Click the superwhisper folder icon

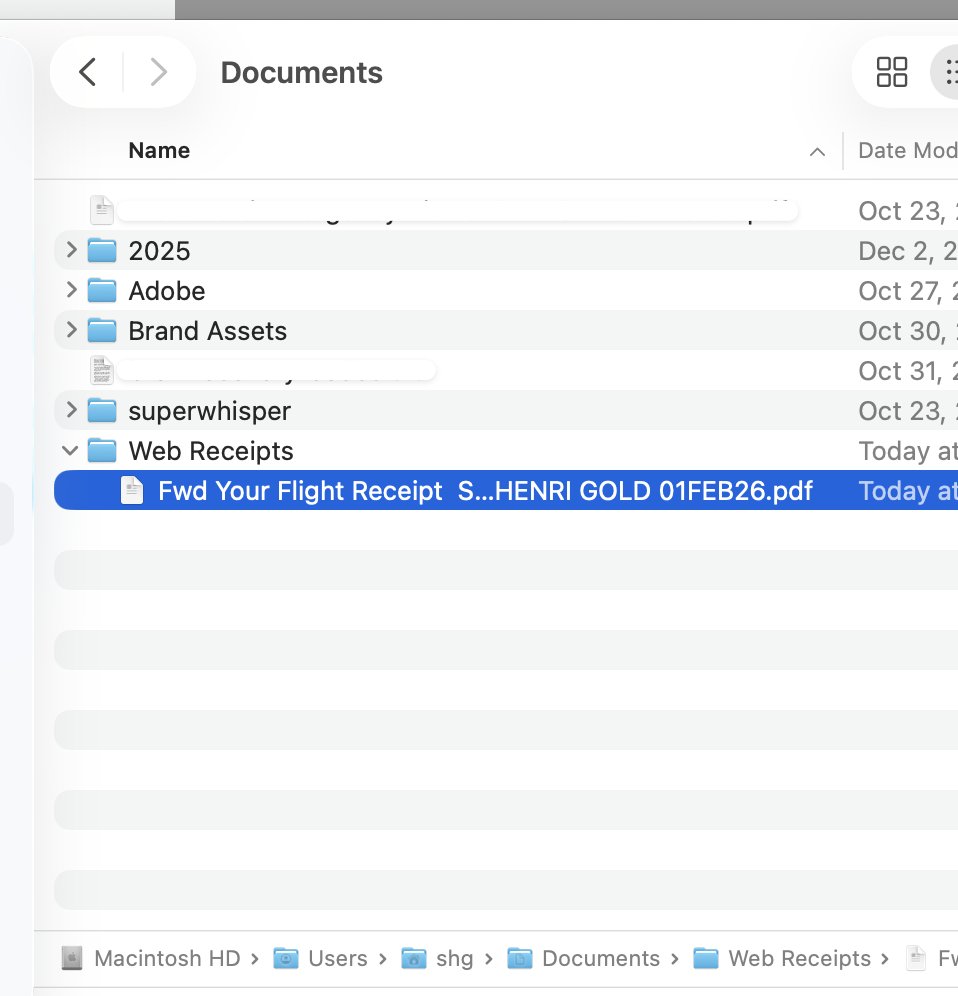pos(102,410)
